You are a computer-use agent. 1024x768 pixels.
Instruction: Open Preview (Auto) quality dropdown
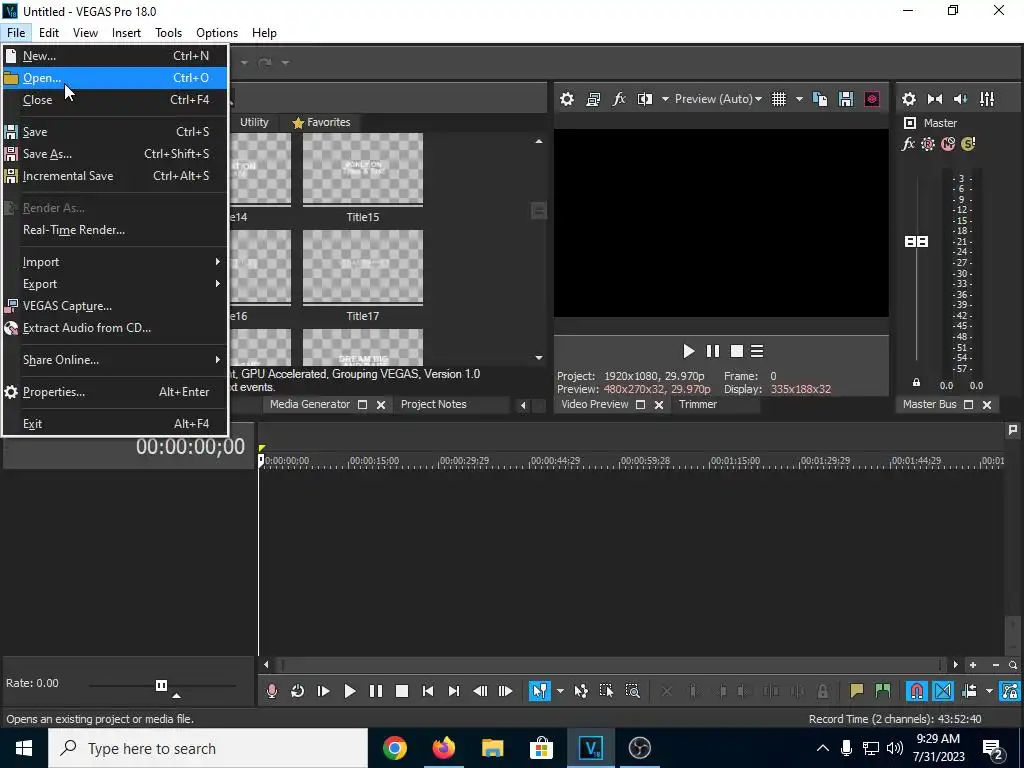coord(718,99)
